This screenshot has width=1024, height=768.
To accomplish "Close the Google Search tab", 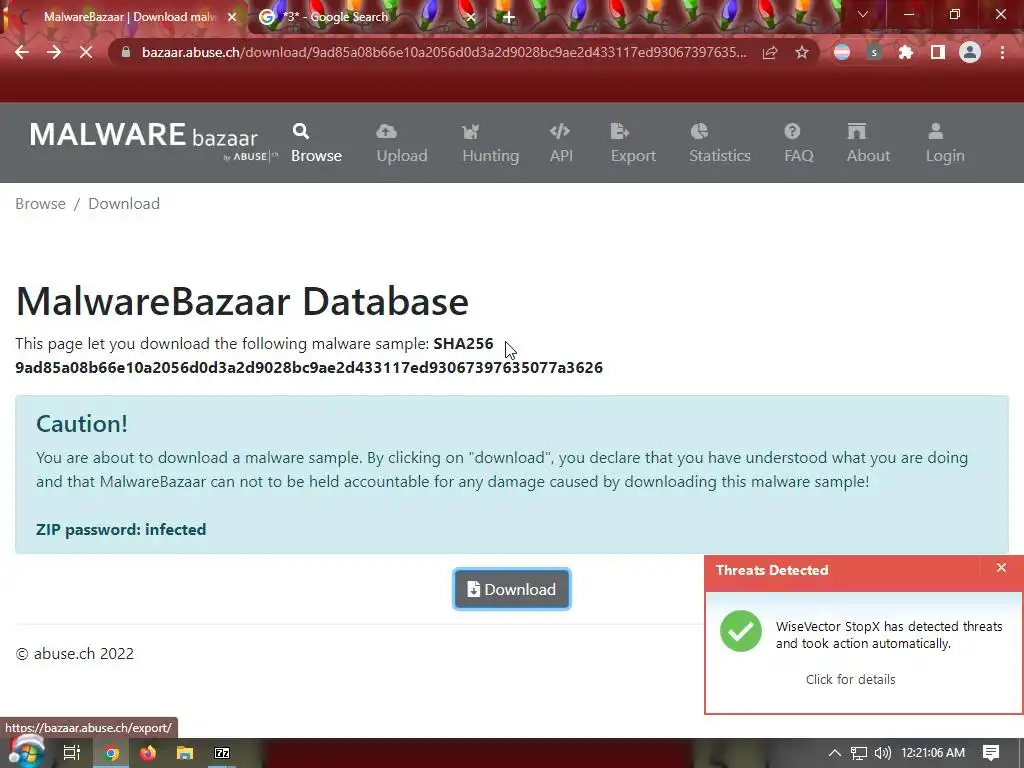I will pos(471,17).
